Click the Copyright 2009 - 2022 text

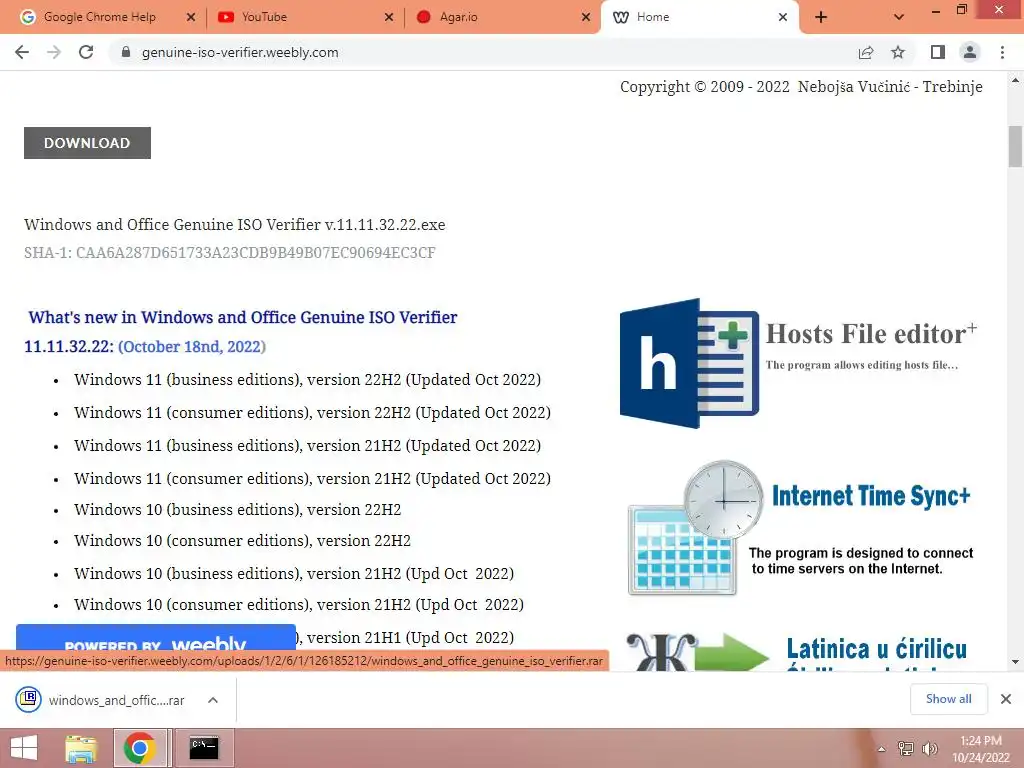[x=801, y=87]
